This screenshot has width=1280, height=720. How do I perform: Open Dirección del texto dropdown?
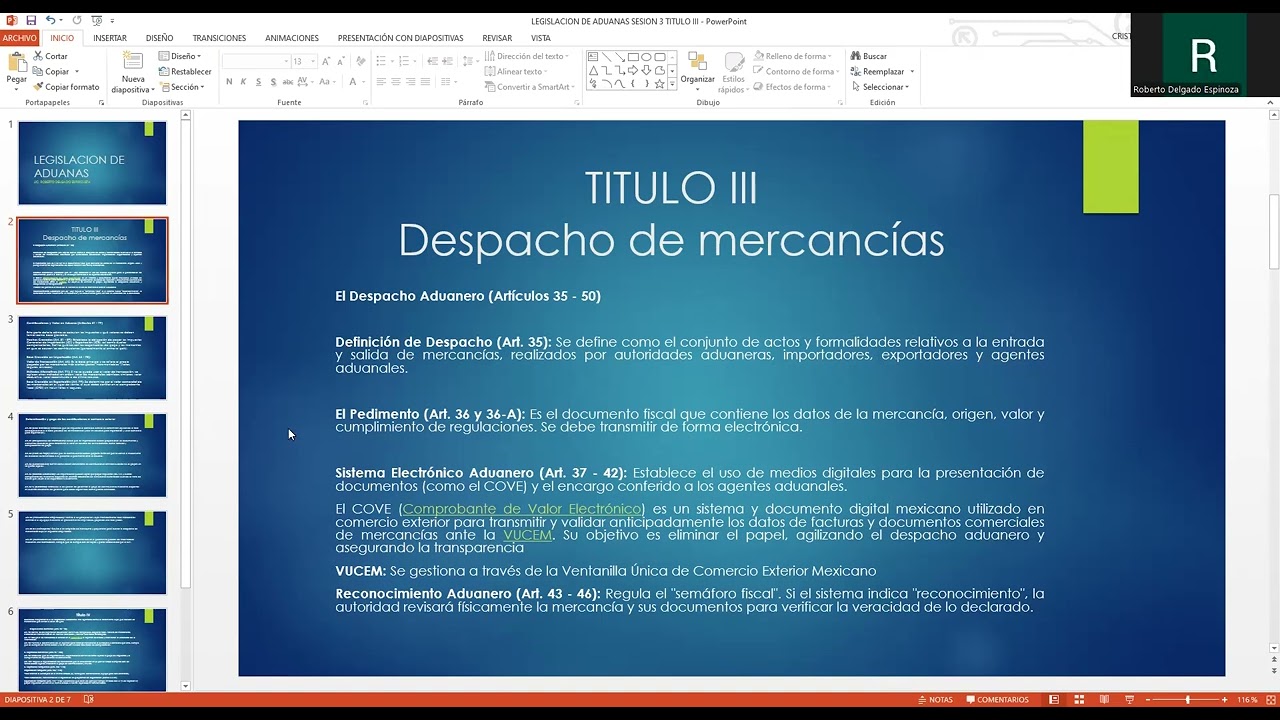coord(528,56)
